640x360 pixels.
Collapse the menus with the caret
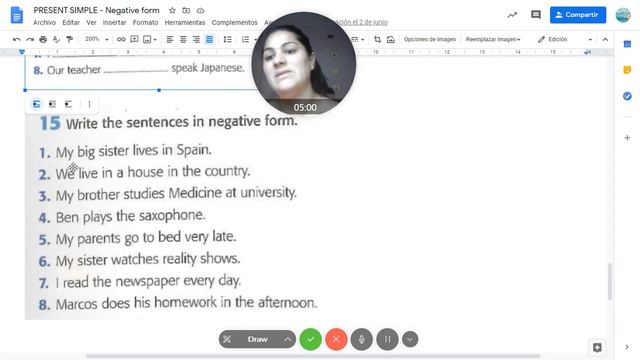pos(605,40)
